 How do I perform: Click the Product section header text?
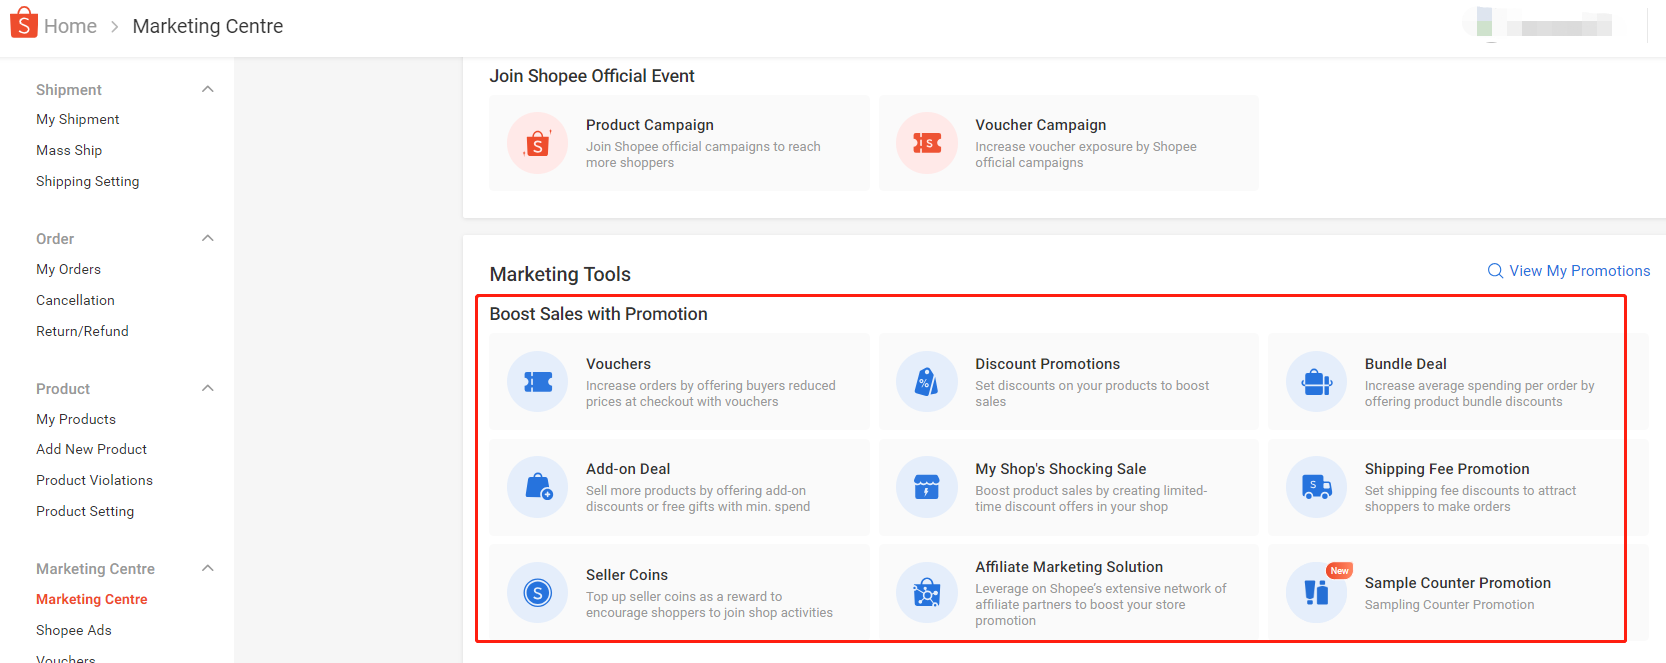coord(63,389)
